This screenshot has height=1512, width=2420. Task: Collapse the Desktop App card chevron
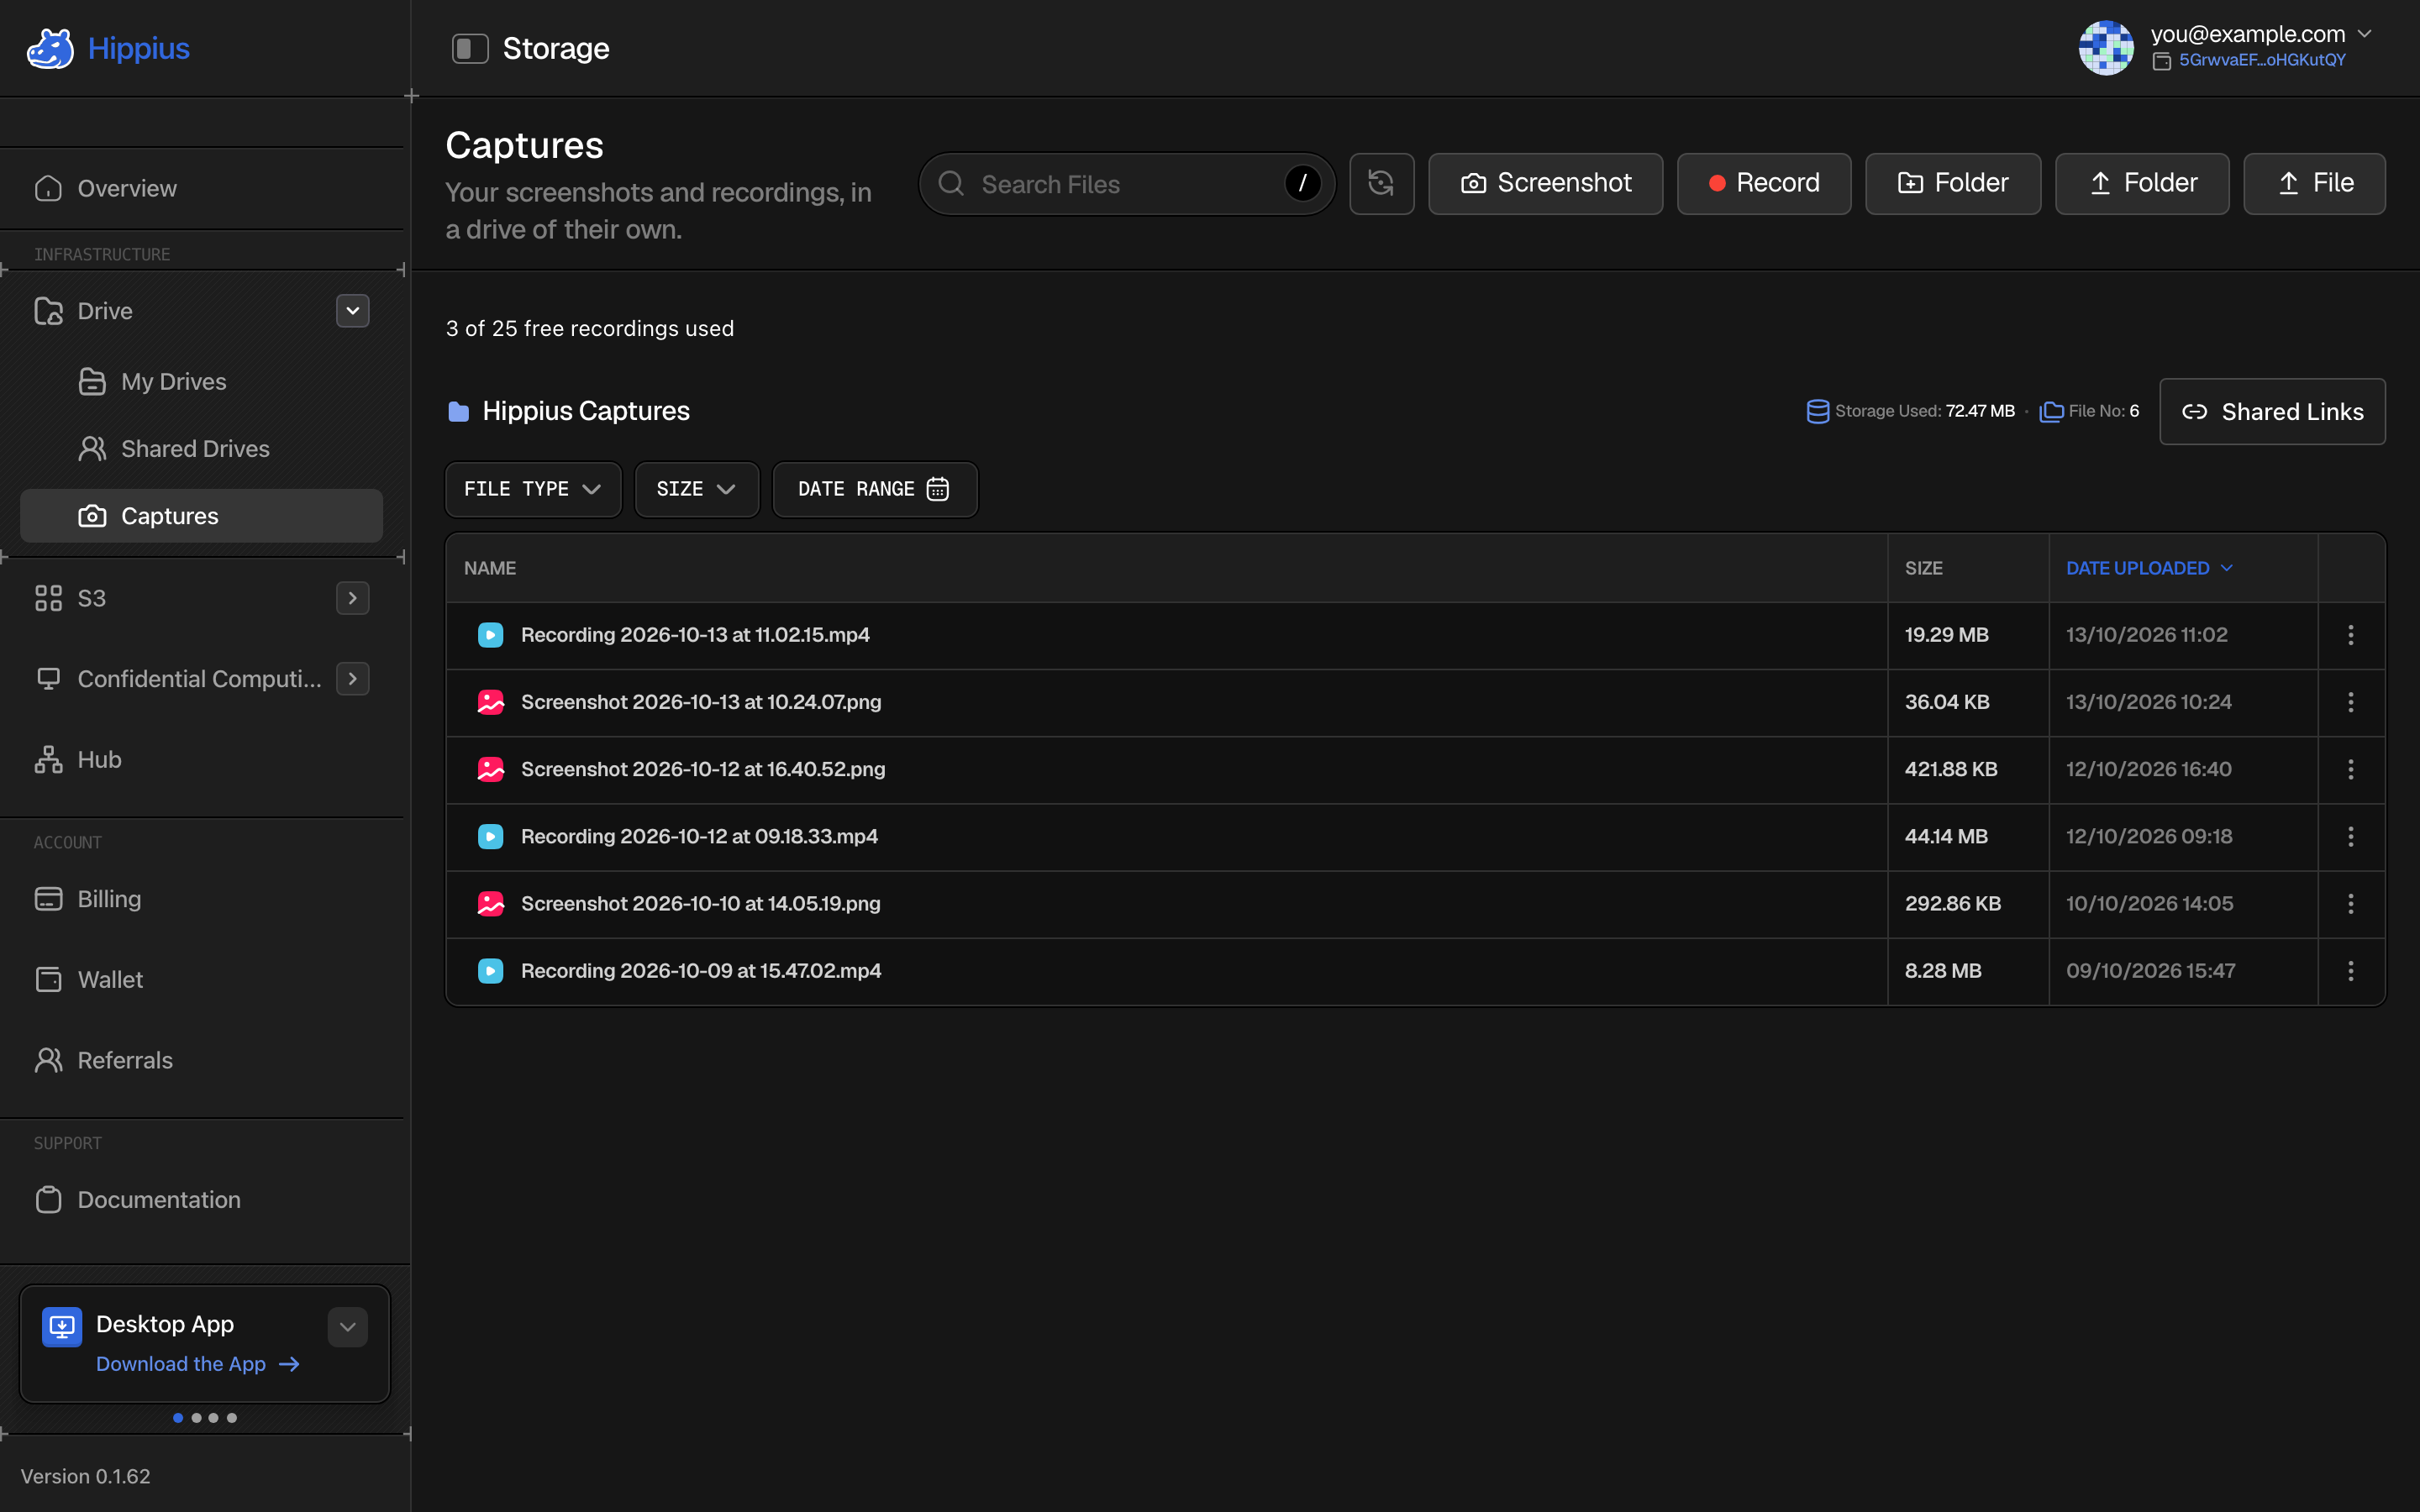[x=347, y=1327]
